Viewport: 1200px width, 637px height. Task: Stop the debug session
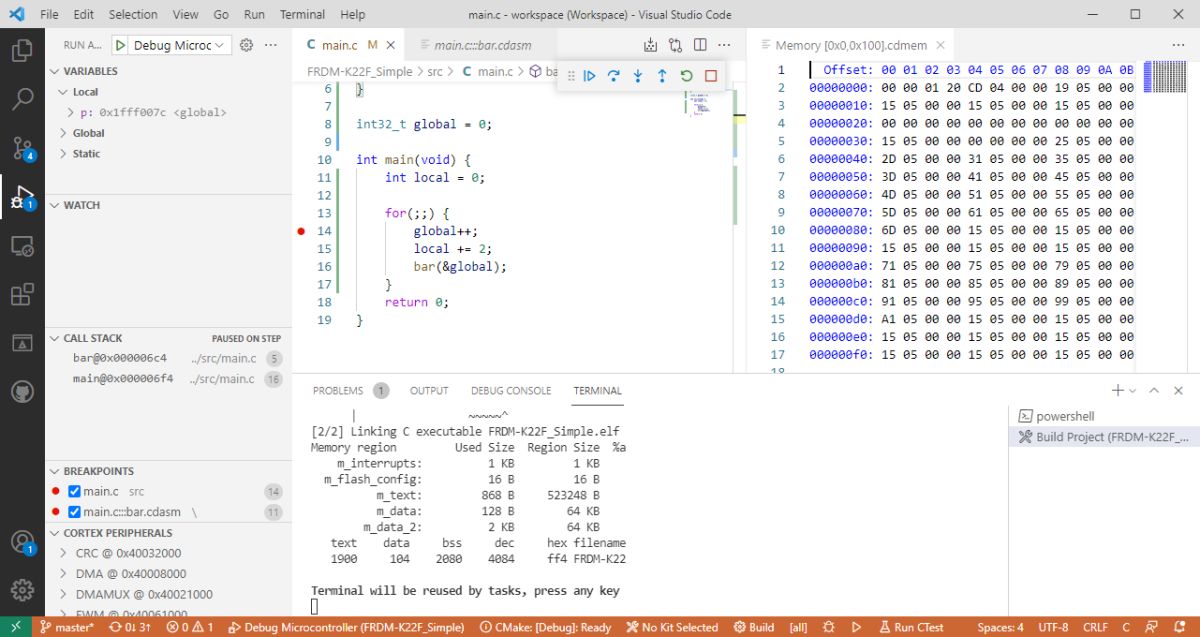711,76
